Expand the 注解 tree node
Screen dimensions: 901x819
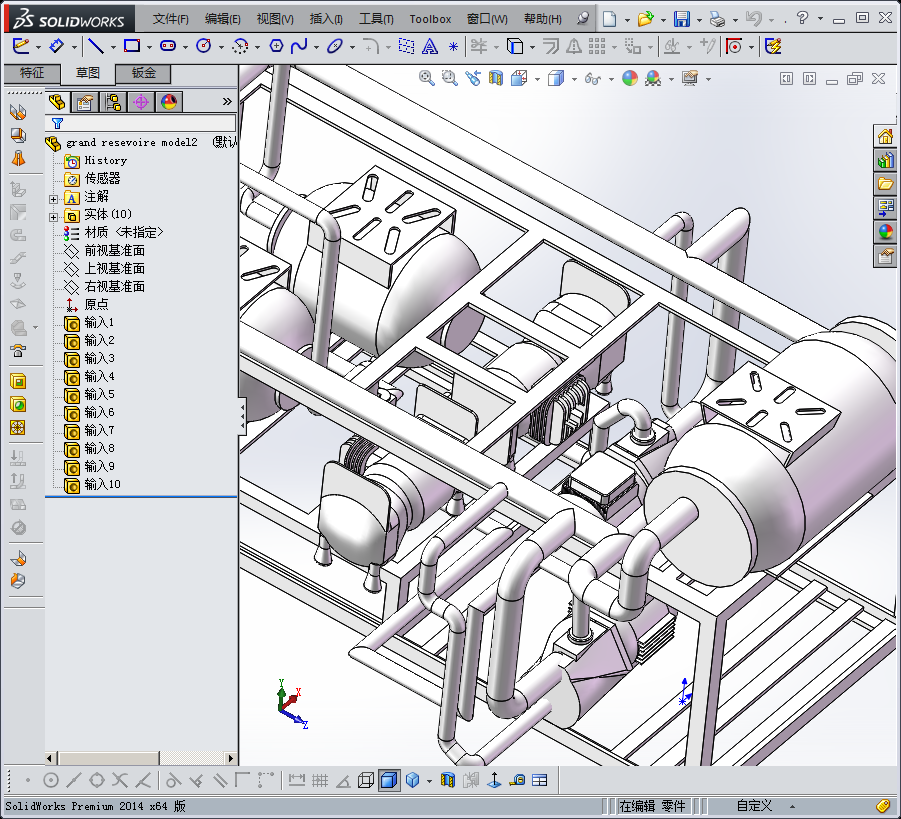(54, 197)
